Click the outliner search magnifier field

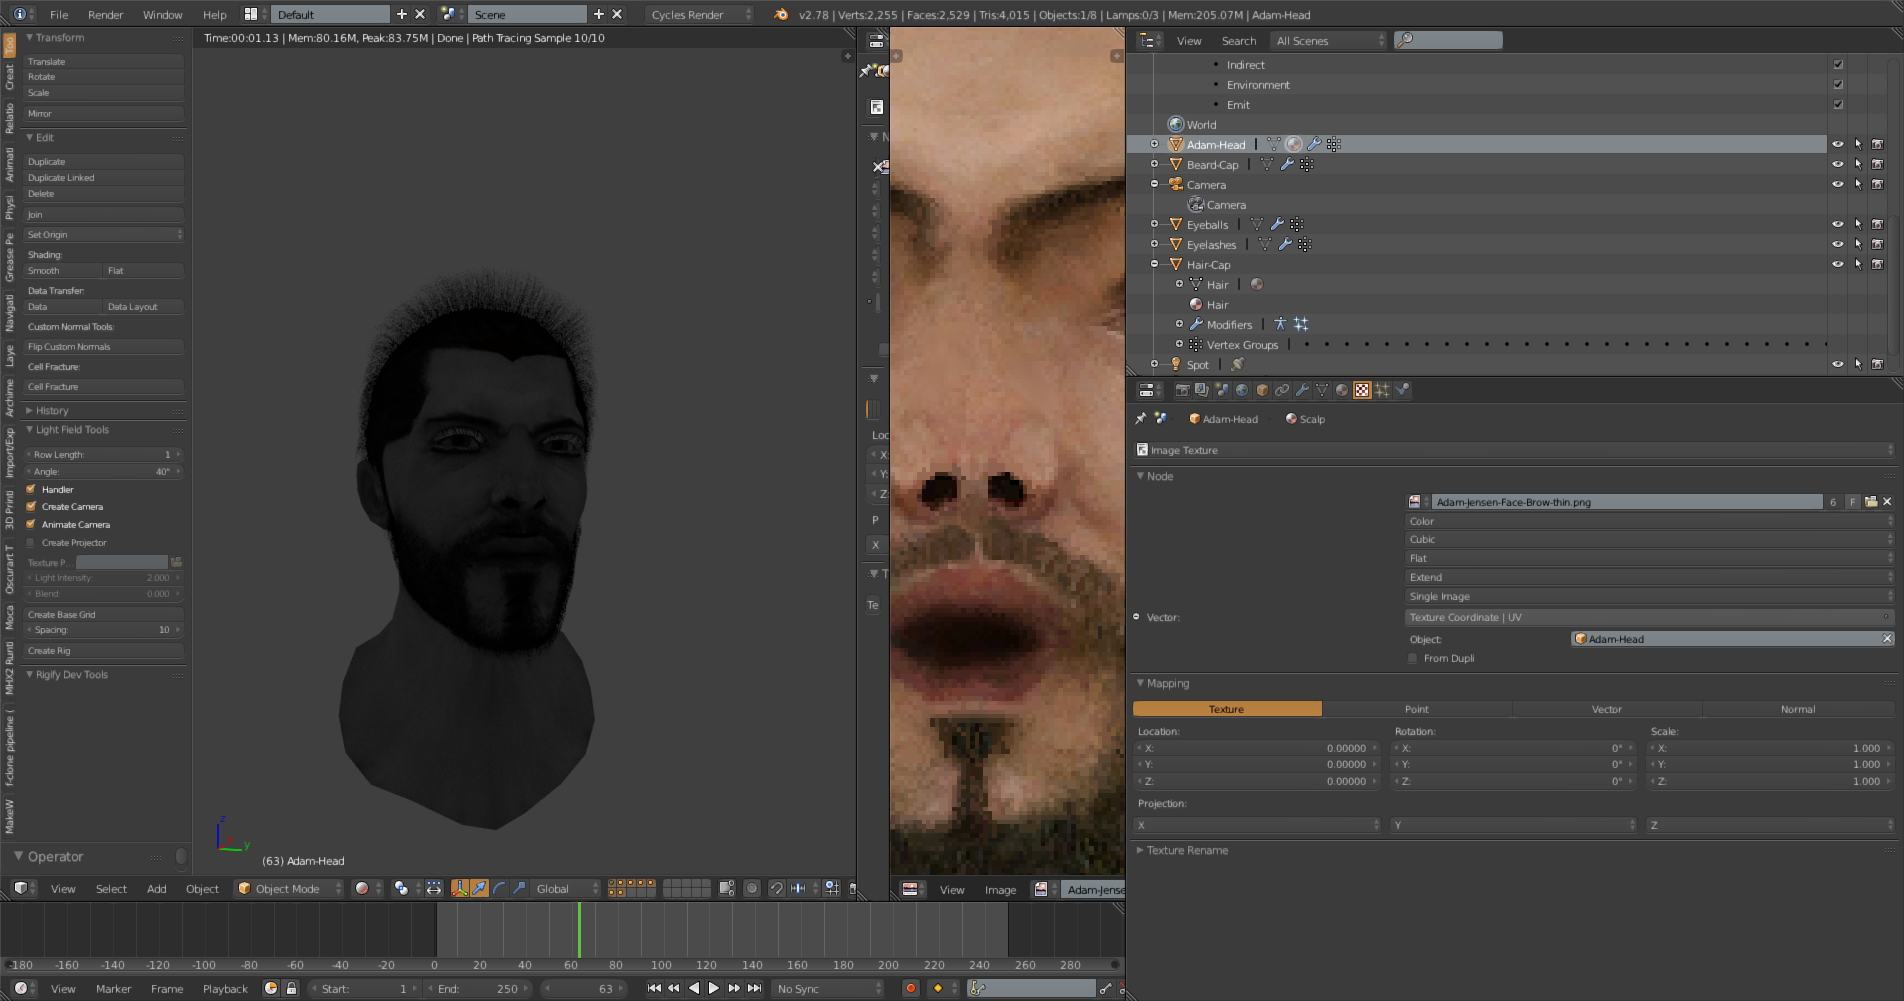tap(1448, 40)
